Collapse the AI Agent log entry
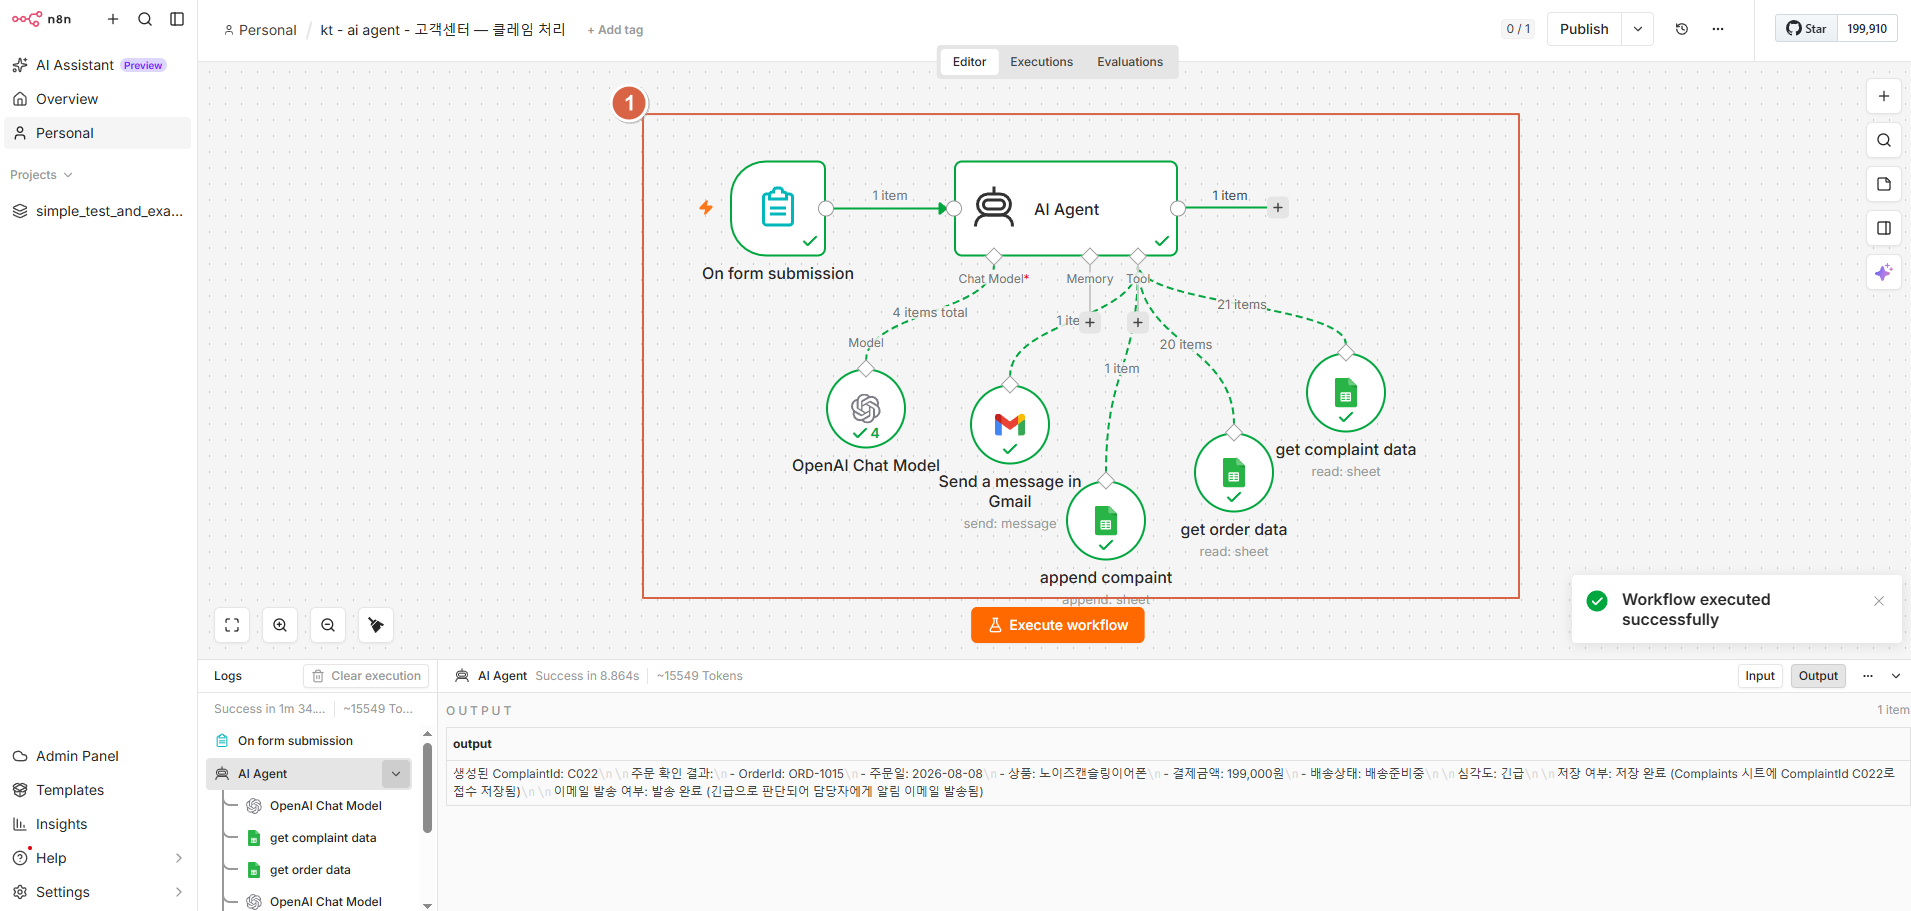Viewport: 1911px width, 911px height. [396, 774]
